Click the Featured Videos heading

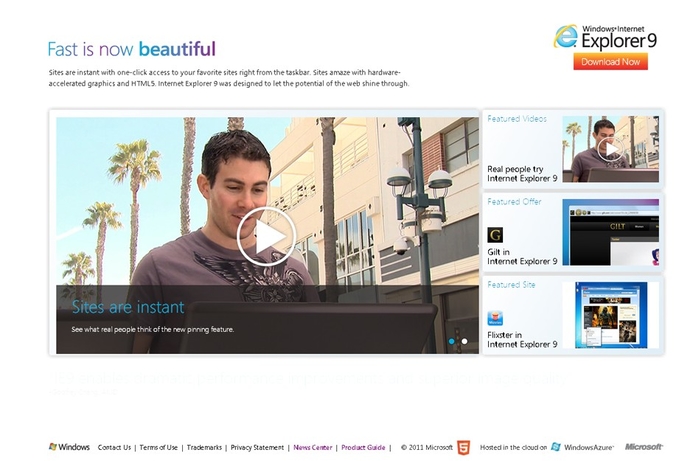(517, 119)
